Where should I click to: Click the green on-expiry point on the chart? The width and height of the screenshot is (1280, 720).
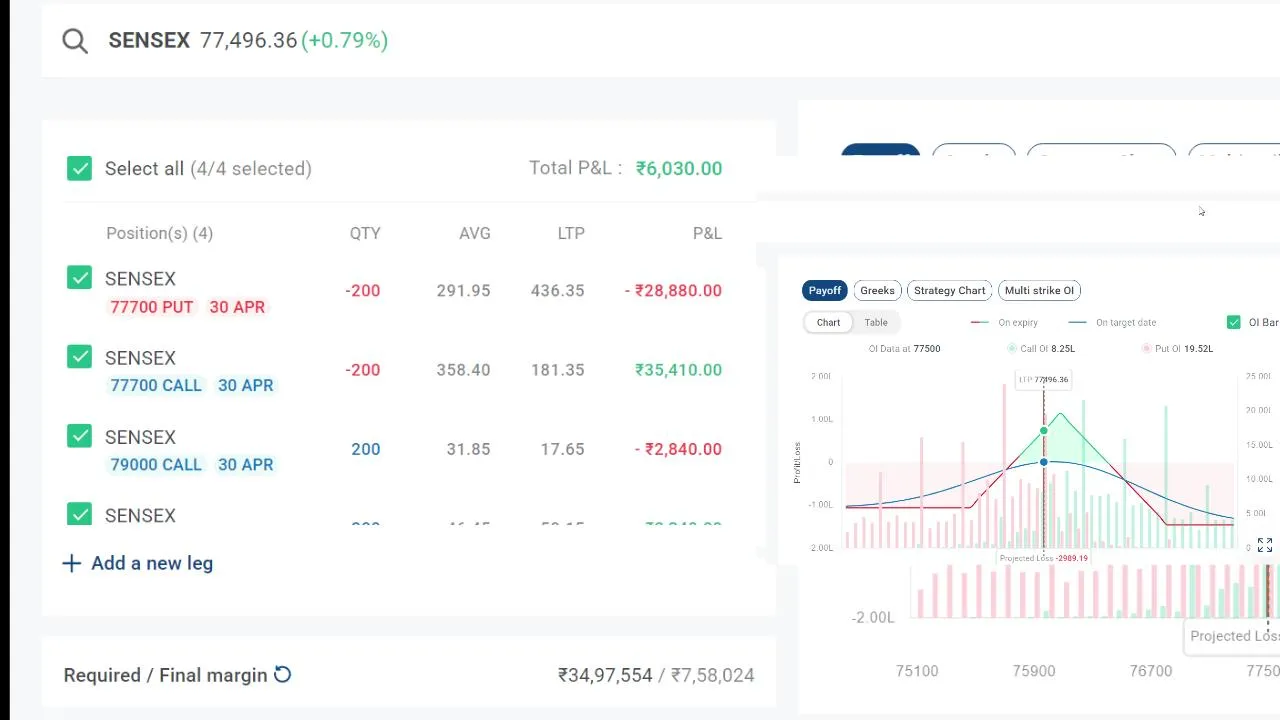[1044, 431]
